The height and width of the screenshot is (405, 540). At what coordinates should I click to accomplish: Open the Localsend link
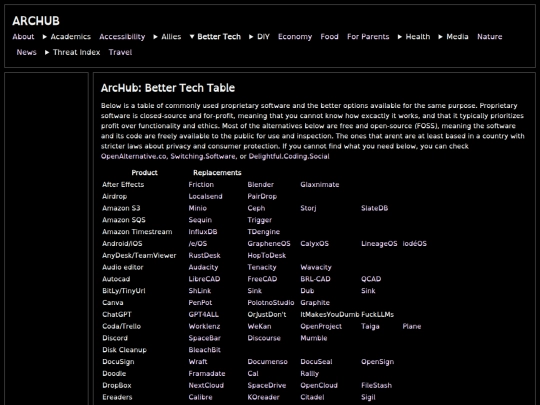[x=206, y=196]
